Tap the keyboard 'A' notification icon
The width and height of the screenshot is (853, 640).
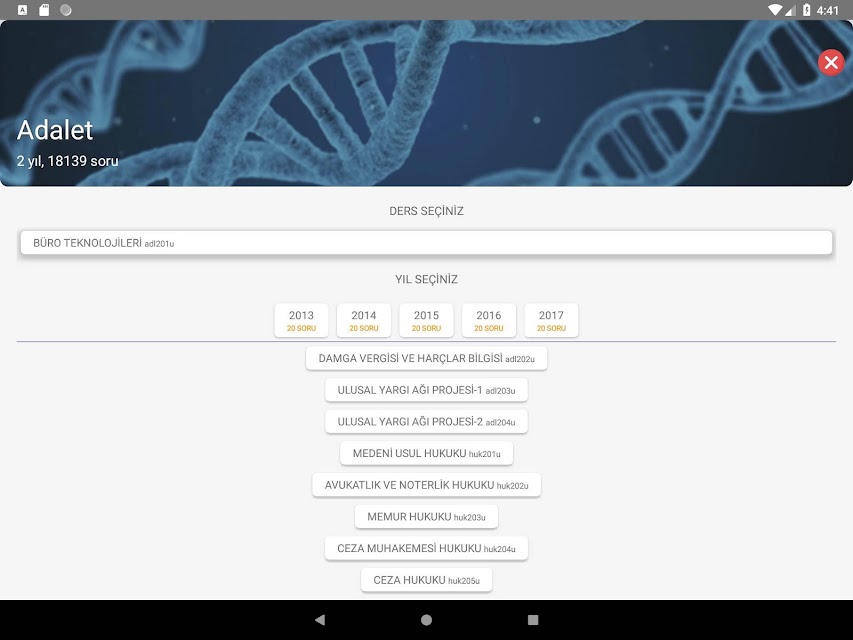[22, 10]
